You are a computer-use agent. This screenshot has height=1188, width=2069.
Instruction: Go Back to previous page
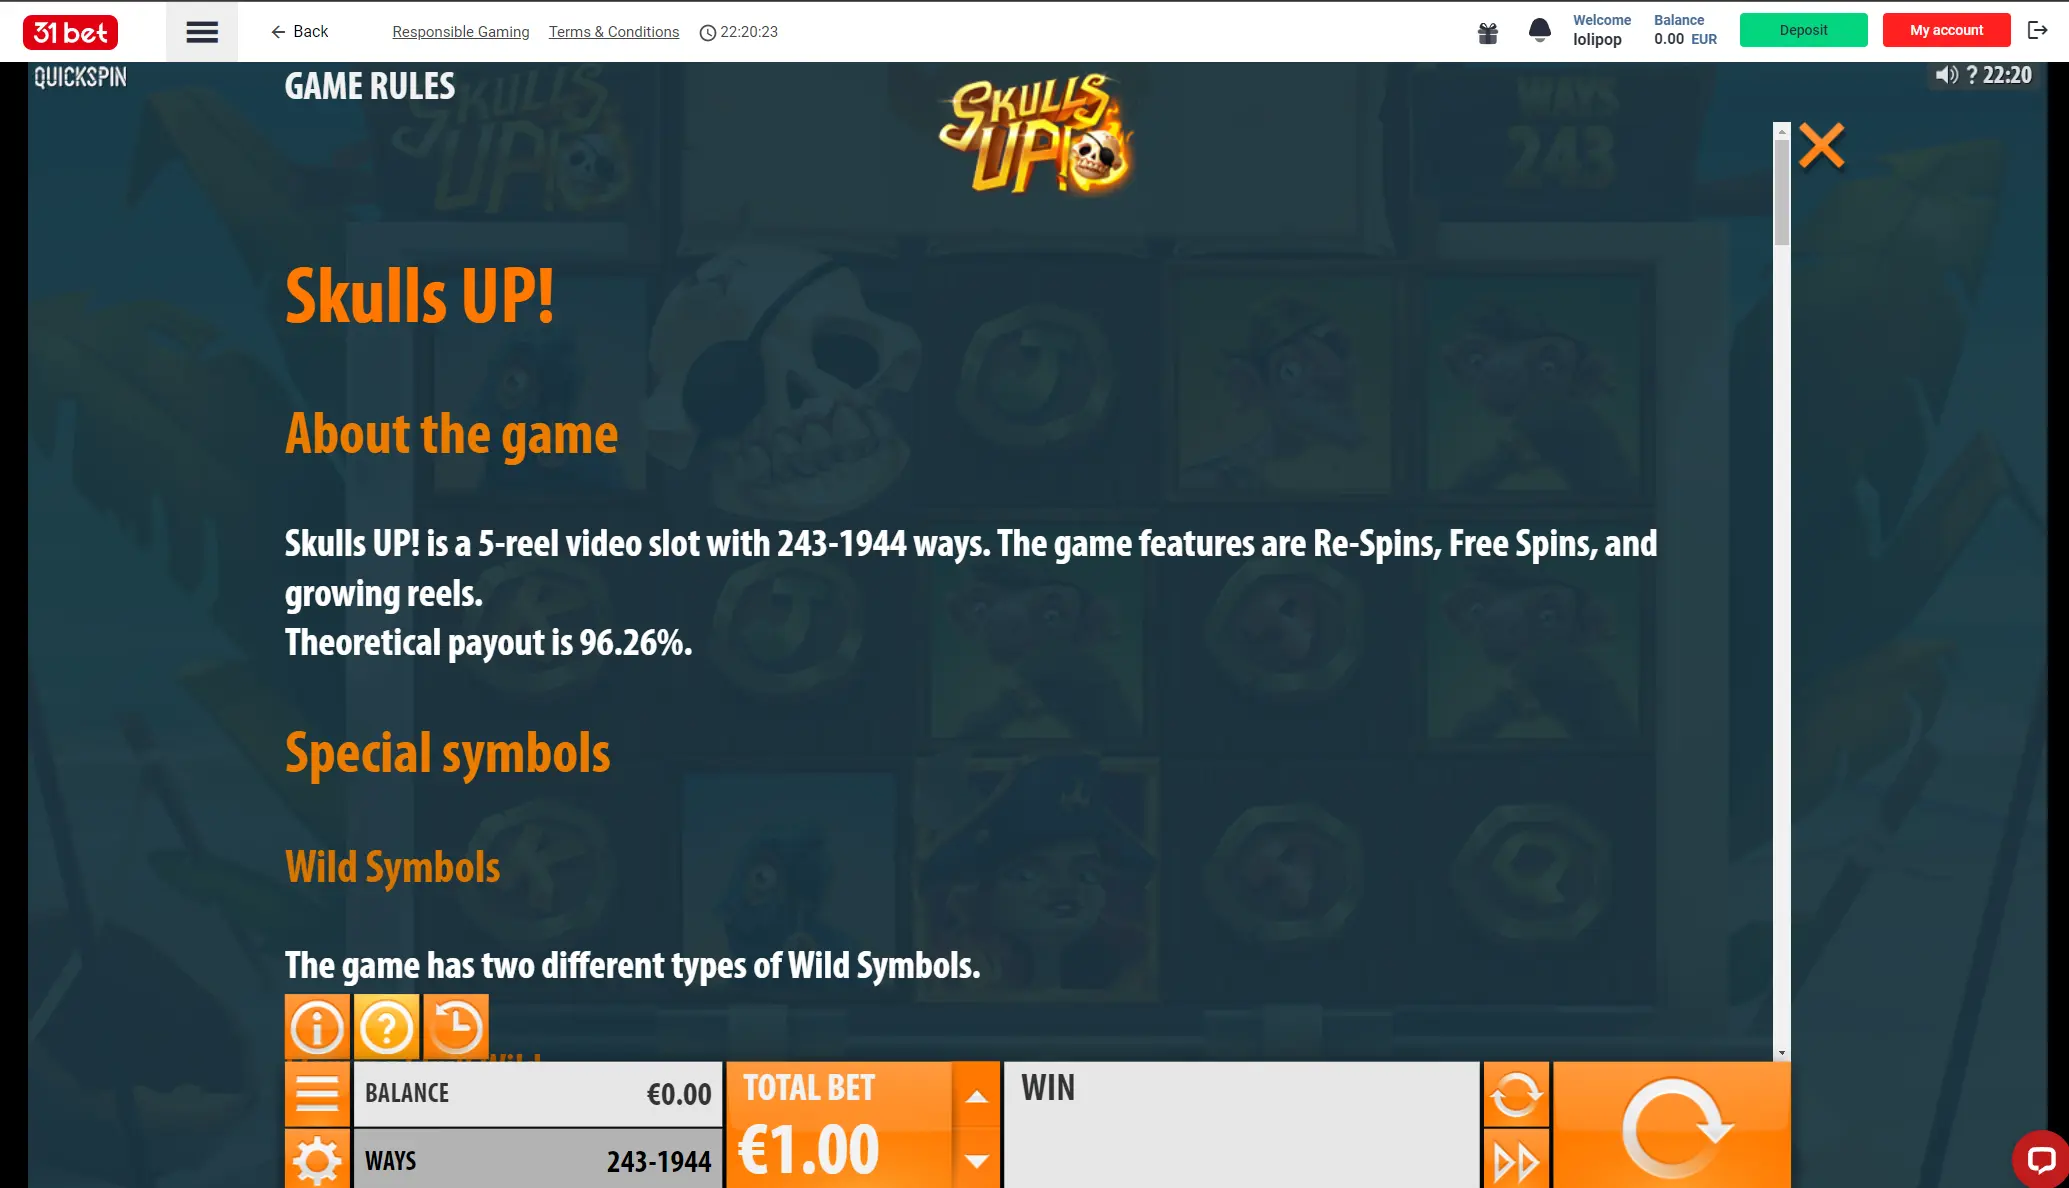299,32
